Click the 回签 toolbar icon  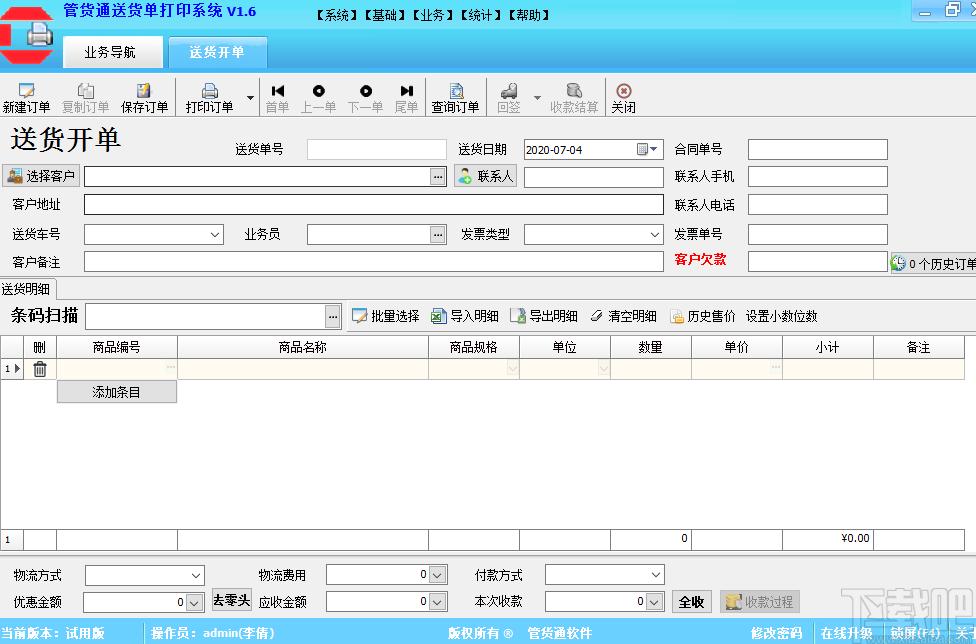click(x=509, y=91)
